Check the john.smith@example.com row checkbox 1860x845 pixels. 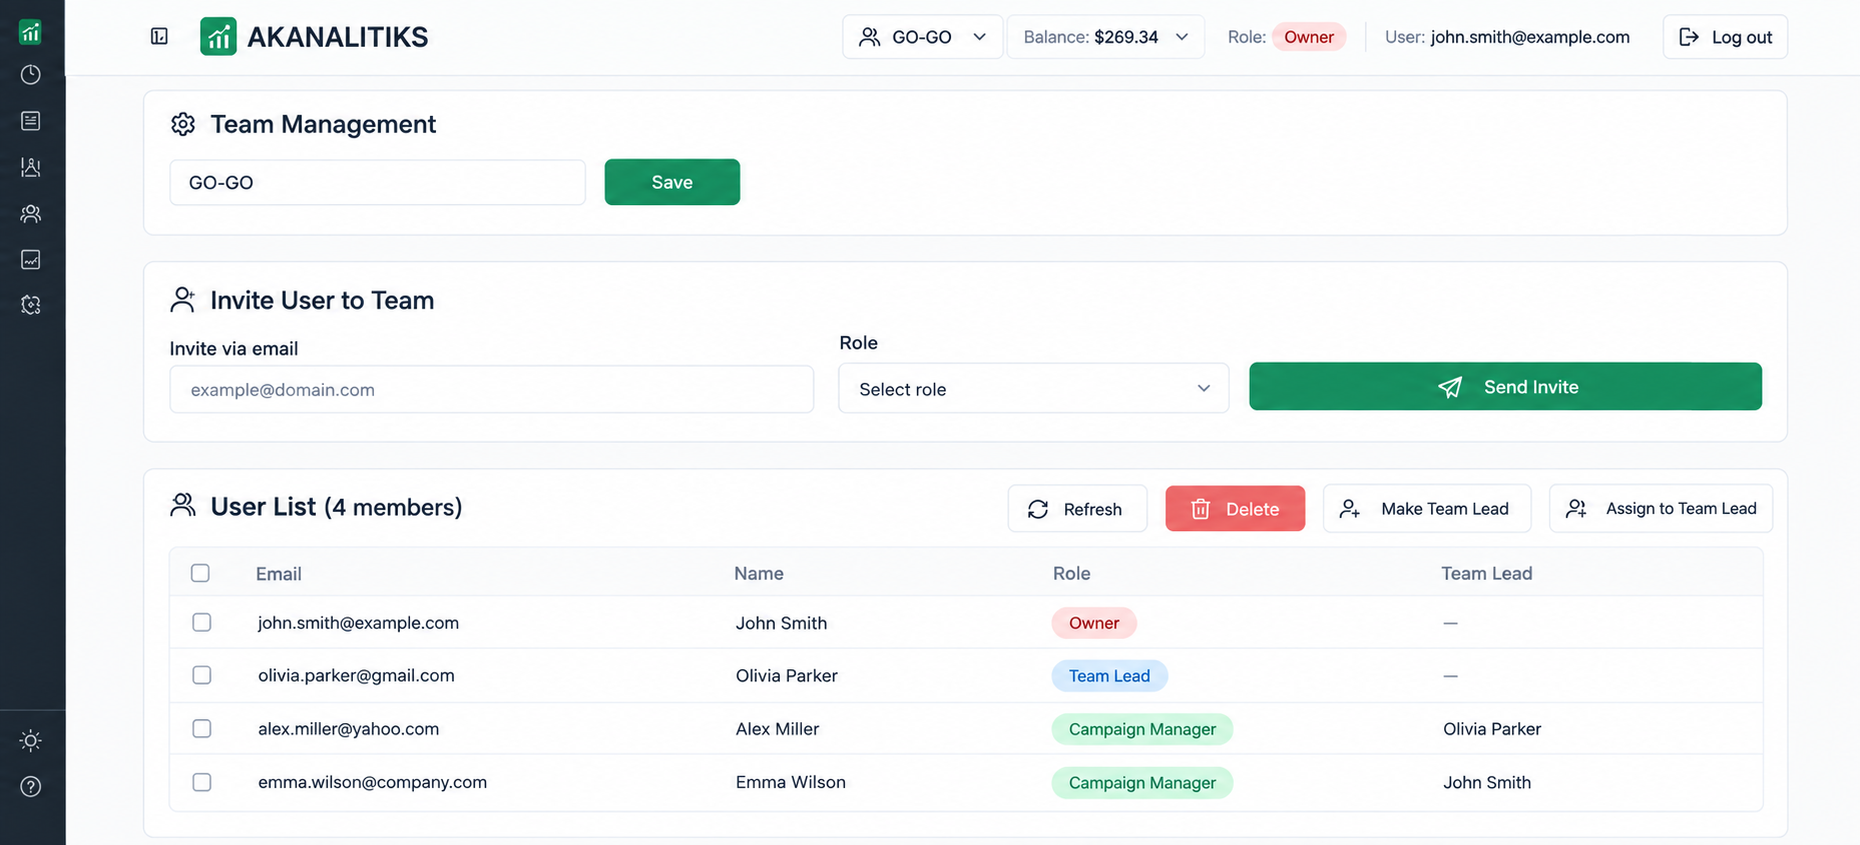click(x=202, y=622)
